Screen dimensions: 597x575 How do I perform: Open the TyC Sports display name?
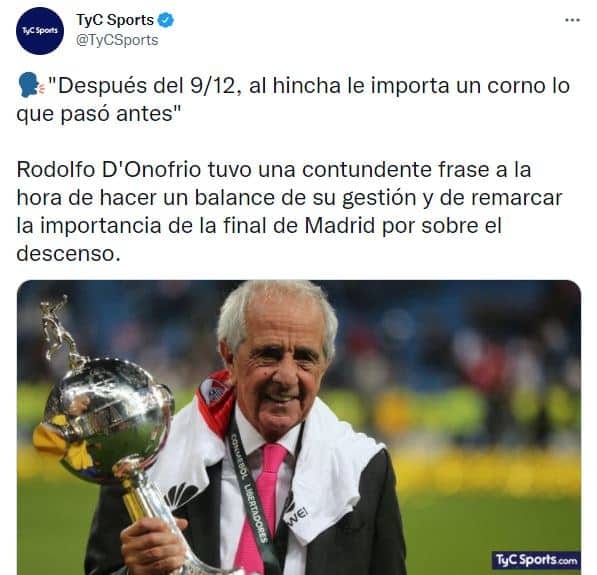click(115, 20)
